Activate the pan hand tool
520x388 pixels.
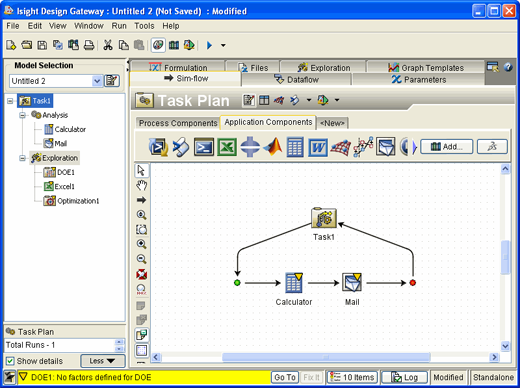pos(142,185)
